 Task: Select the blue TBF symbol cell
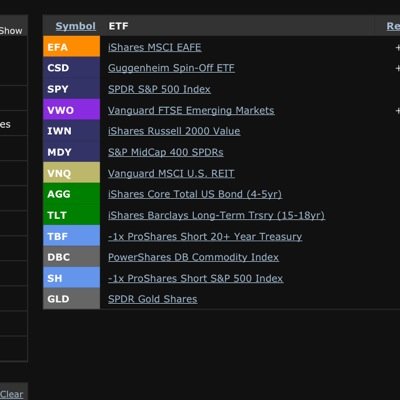(x=71, y=236)
